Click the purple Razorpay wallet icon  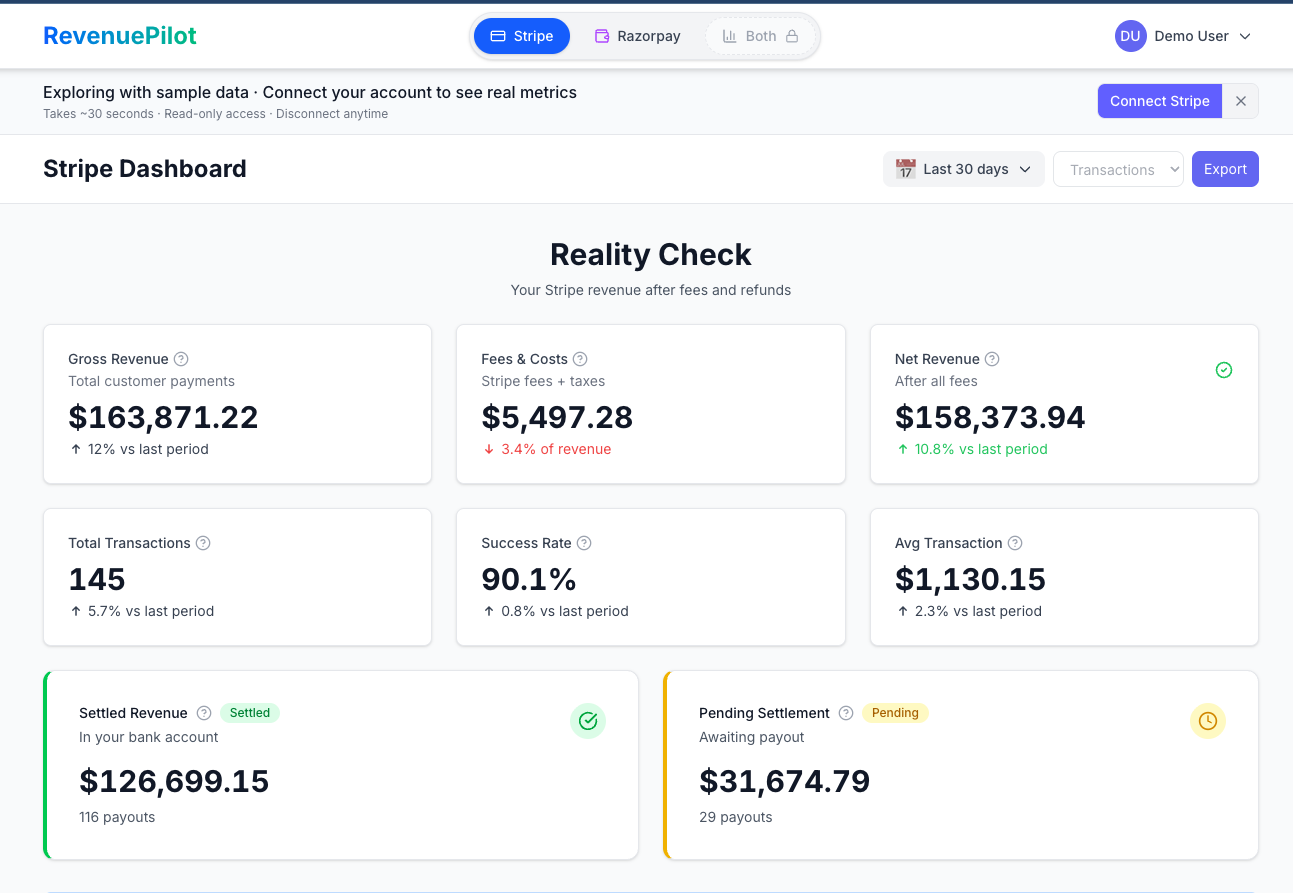point(602,35)
